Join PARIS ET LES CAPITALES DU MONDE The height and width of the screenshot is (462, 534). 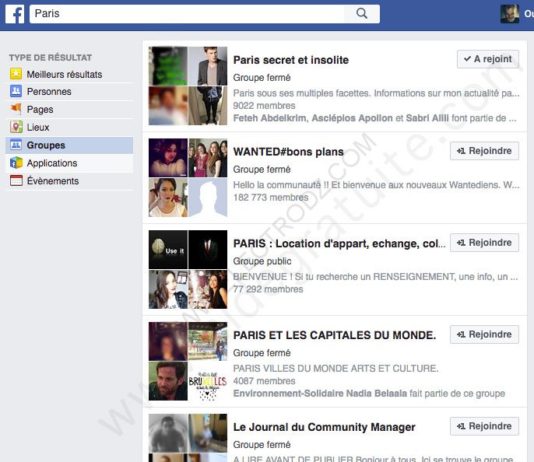click(484, 335)
